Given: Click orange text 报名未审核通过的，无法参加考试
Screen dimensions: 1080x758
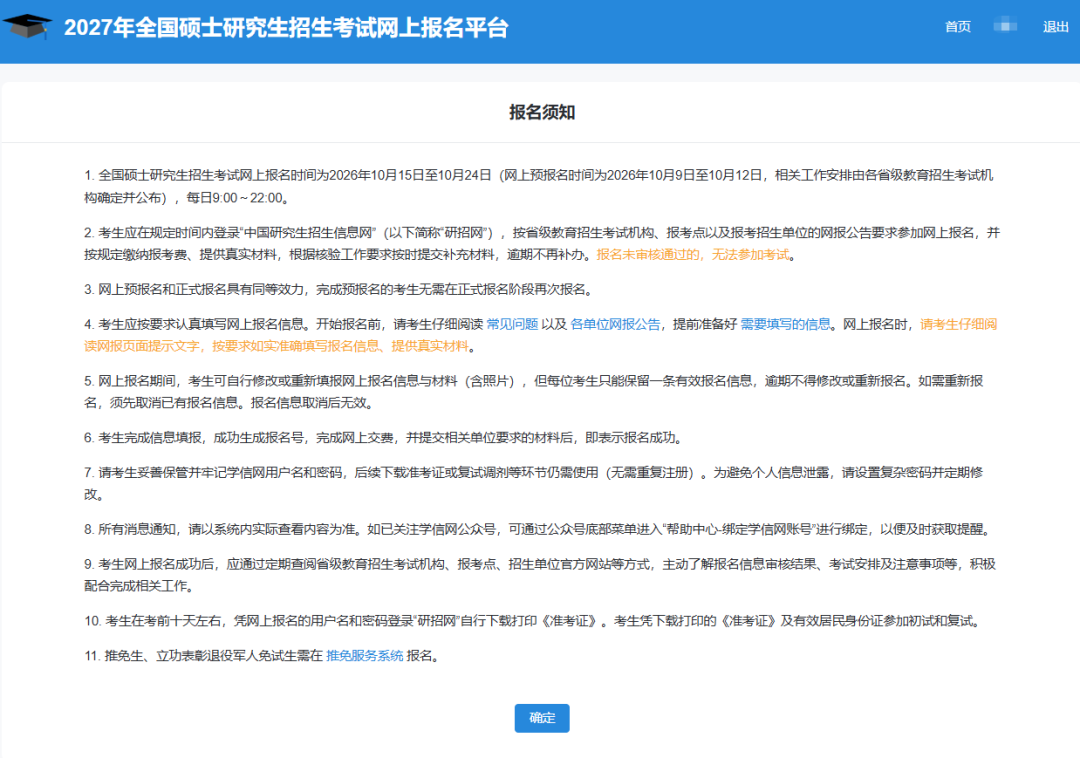Looking at the screenshot, I should (693, 255).
